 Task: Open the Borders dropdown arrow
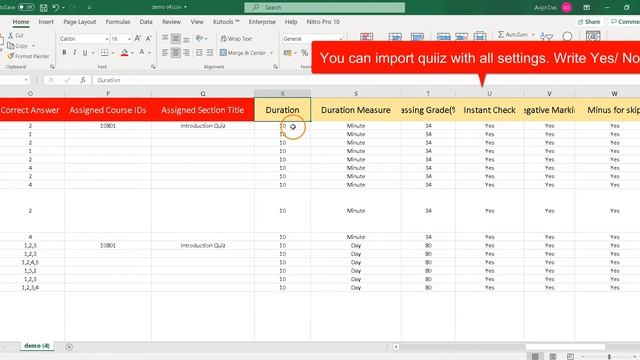113,53
